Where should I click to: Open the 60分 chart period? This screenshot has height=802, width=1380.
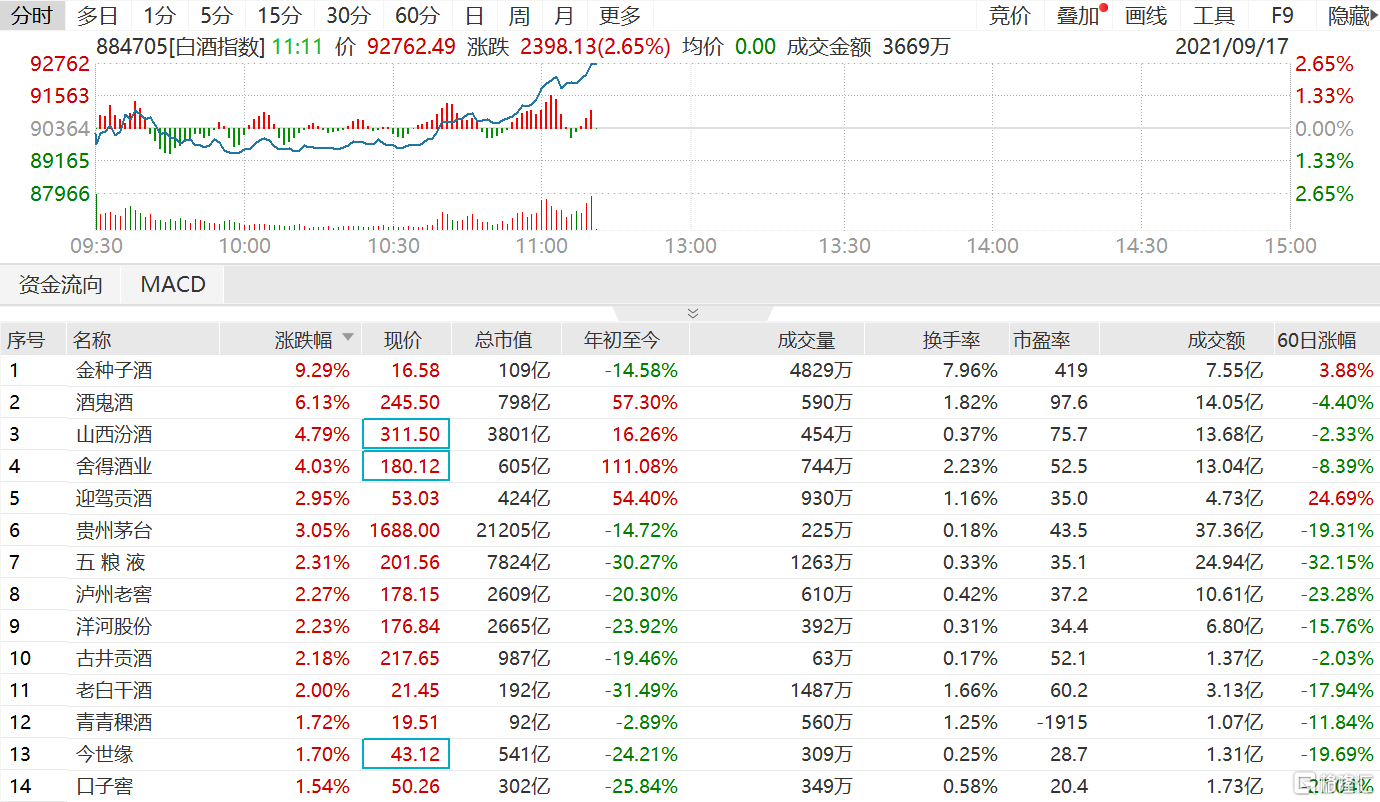point(417,15)
